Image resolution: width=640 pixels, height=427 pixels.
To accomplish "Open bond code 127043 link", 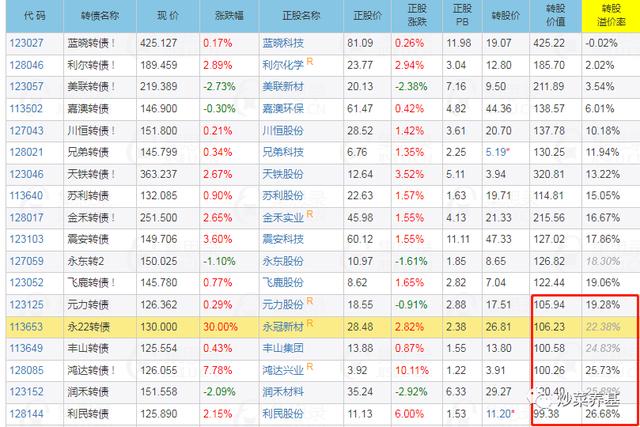I will (27, 131).
